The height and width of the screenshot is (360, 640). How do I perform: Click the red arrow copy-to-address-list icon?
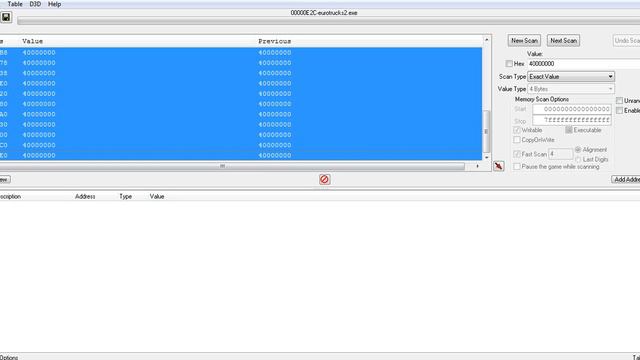click(498, 166)
